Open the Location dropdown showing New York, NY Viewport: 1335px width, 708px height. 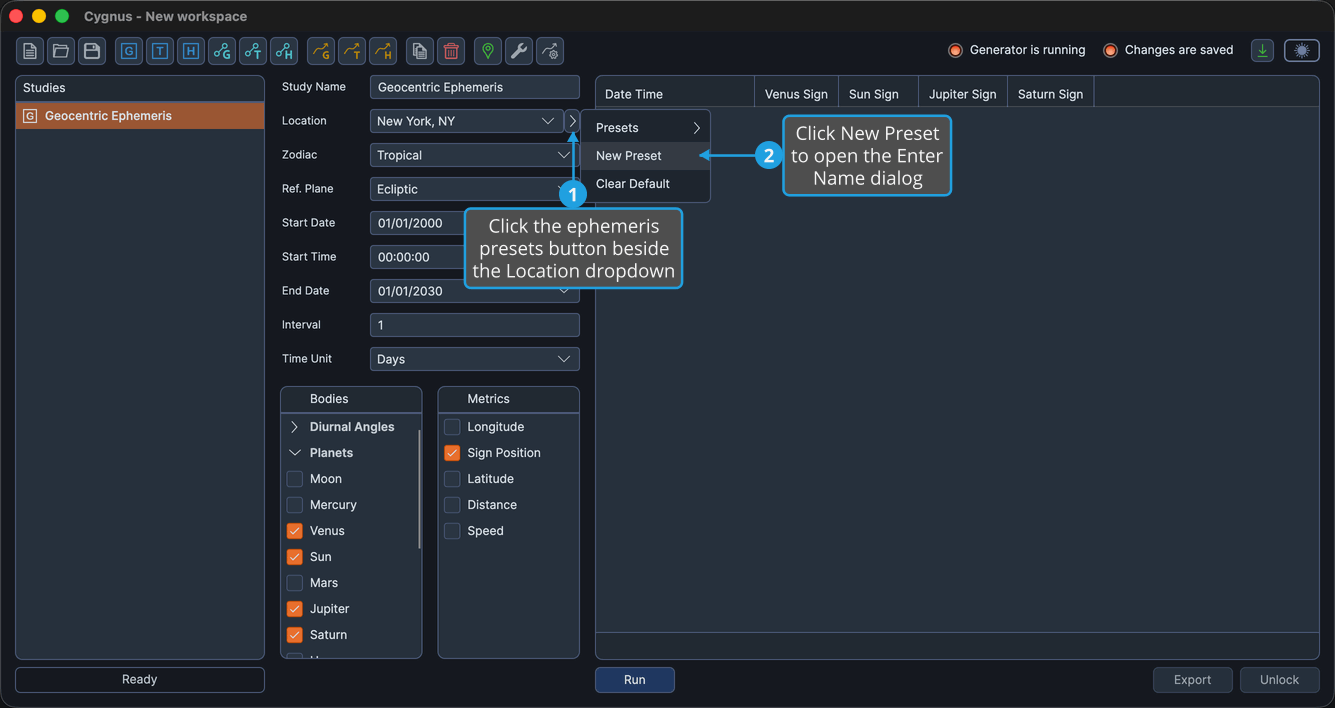[x=466, y=121]
